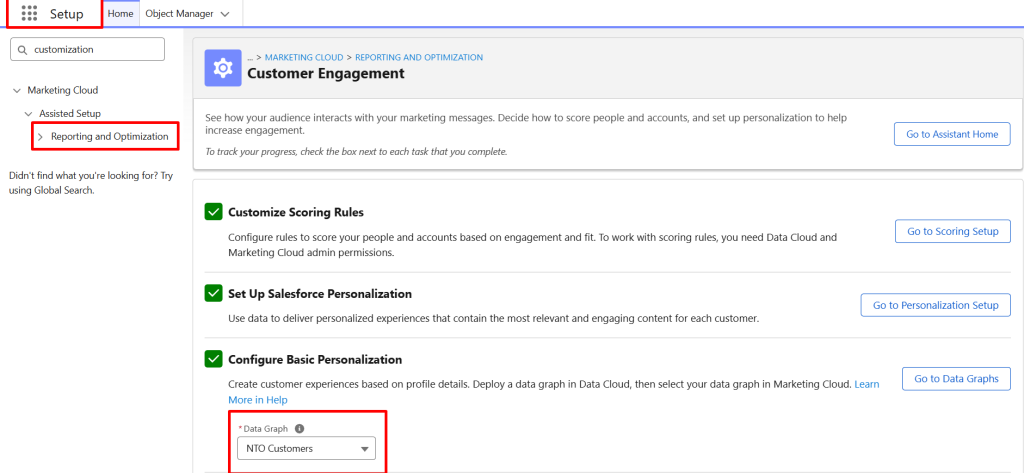Click the breadcrumb ellipsis
Image resolution: width=1024 pixels, height=473 pixels.
pyautogui.click(x=250, y=58)
